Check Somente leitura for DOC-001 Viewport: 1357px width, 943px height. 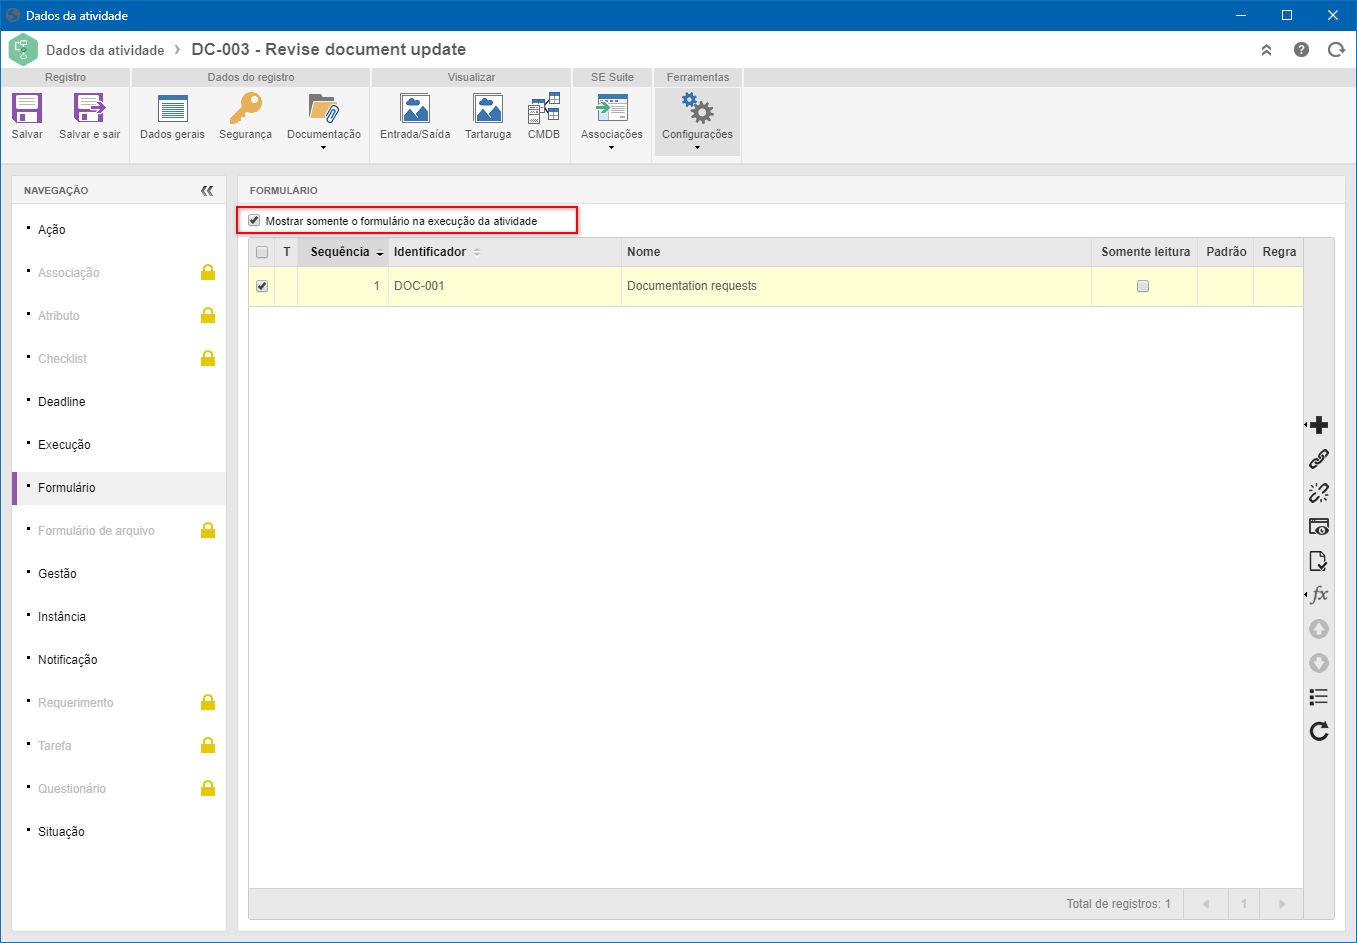click(1143, 286)
